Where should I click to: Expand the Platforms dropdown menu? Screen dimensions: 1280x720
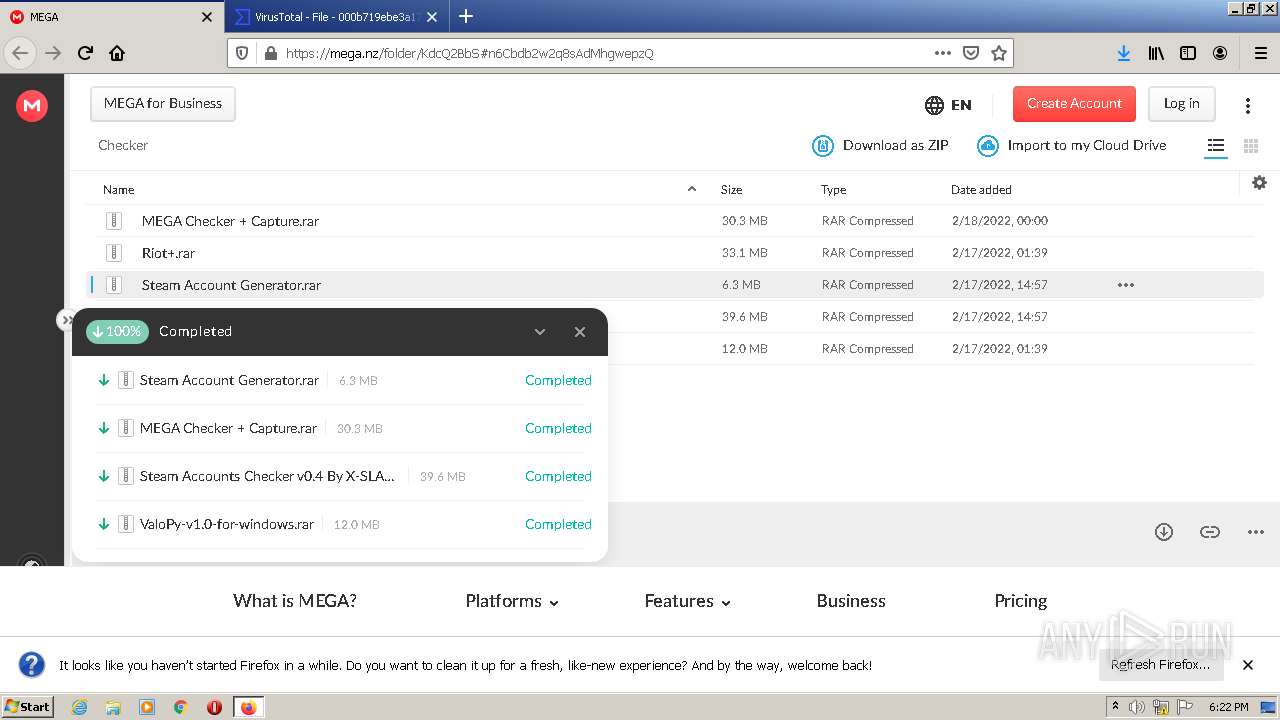(x=512, y=601)
